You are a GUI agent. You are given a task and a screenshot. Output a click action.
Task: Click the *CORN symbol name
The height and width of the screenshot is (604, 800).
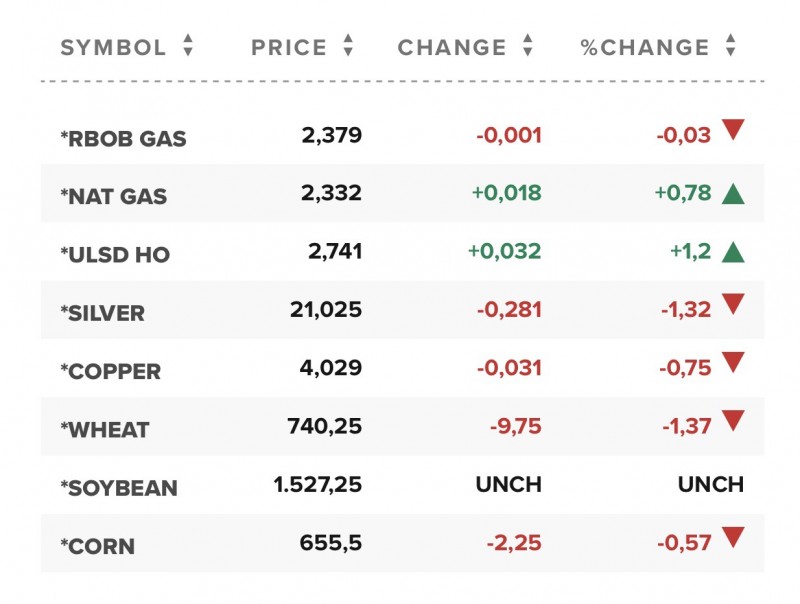98,546
